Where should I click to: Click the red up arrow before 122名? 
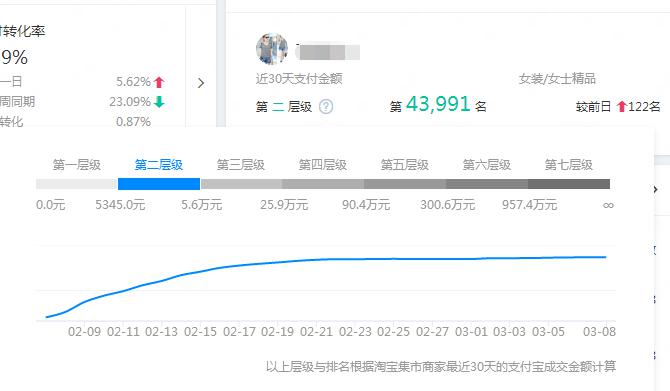(x=622, y=106)
